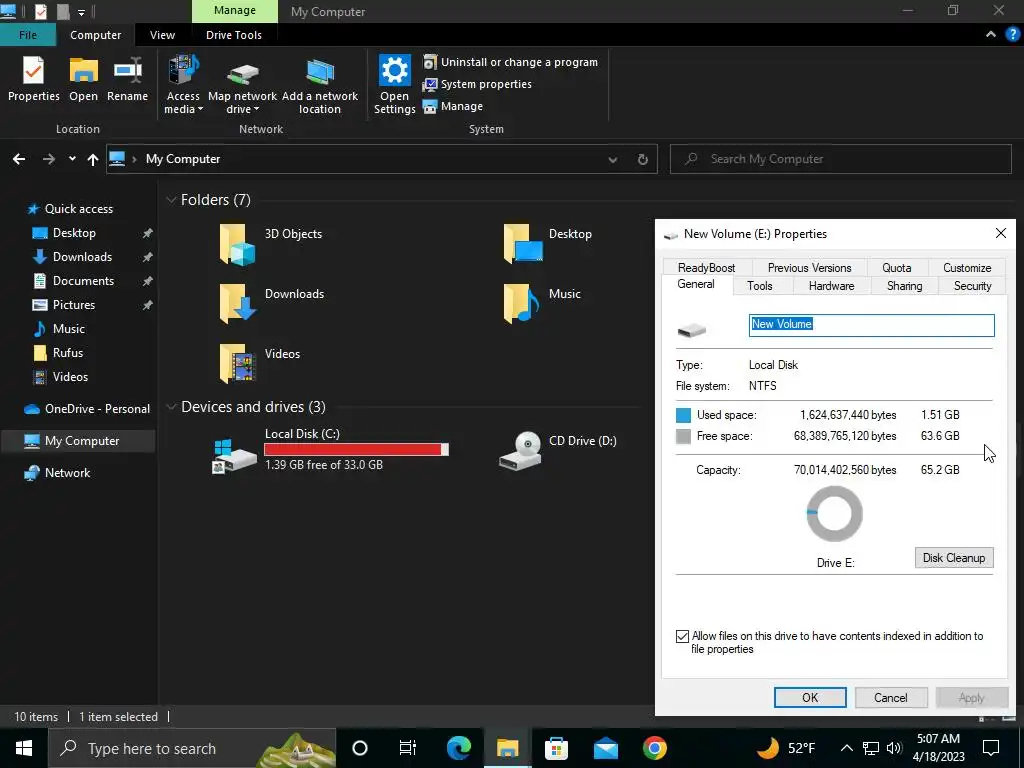Image resolution: width=1024 pixels, height=768 pixels.
Task: Click the blue Used space swatch
Action: [x=683, y=415]
